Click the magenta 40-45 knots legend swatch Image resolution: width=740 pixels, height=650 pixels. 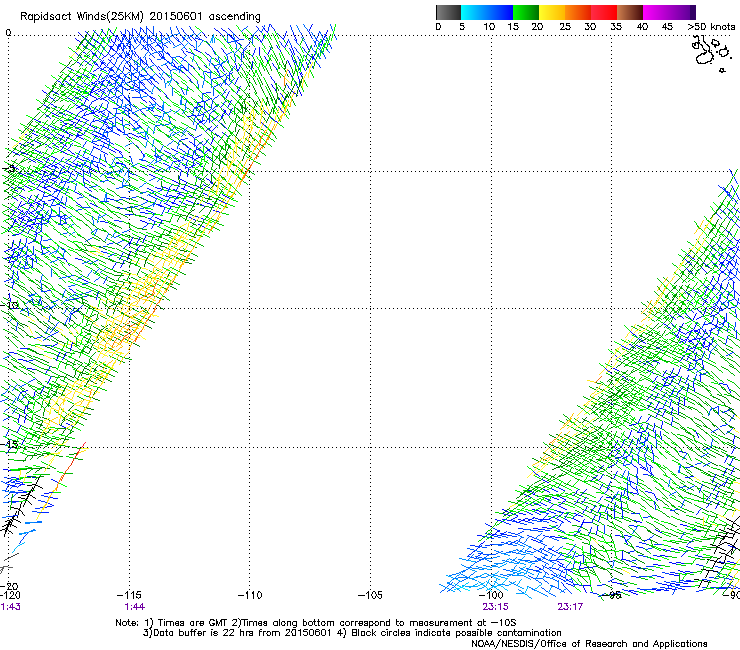(656, 12)
